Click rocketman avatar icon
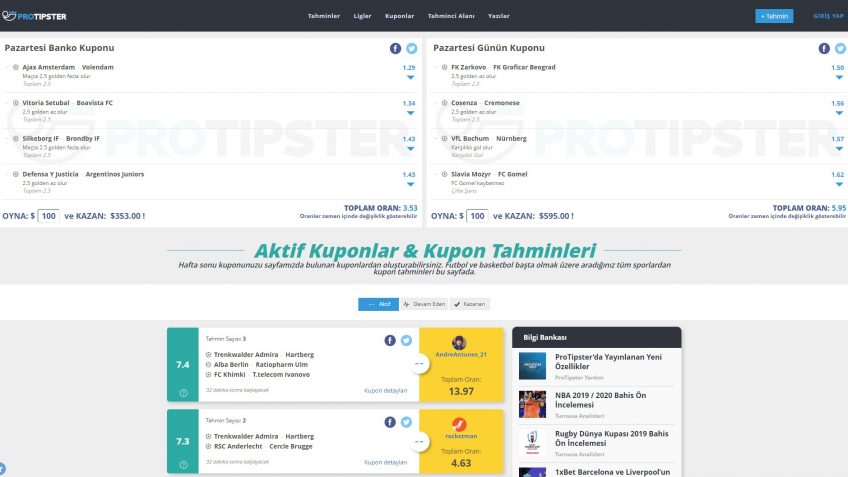 click(459, 424)
